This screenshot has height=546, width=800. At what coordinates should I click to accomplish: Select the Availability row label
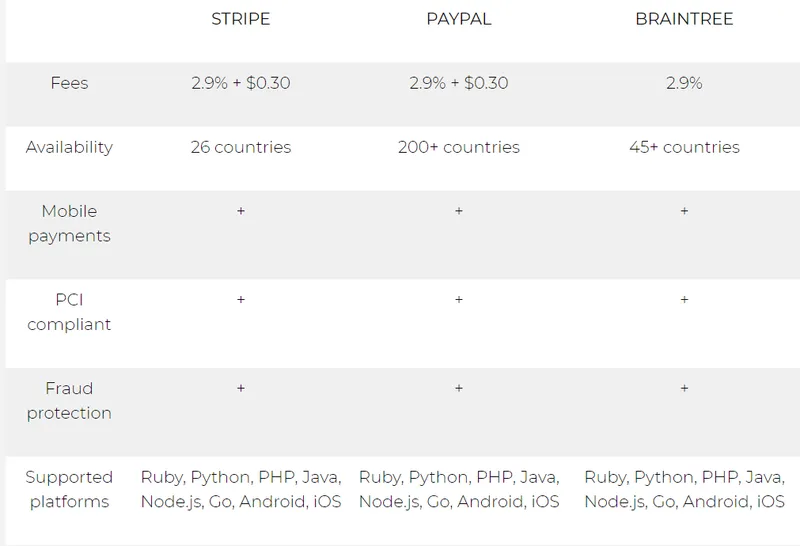69,147
